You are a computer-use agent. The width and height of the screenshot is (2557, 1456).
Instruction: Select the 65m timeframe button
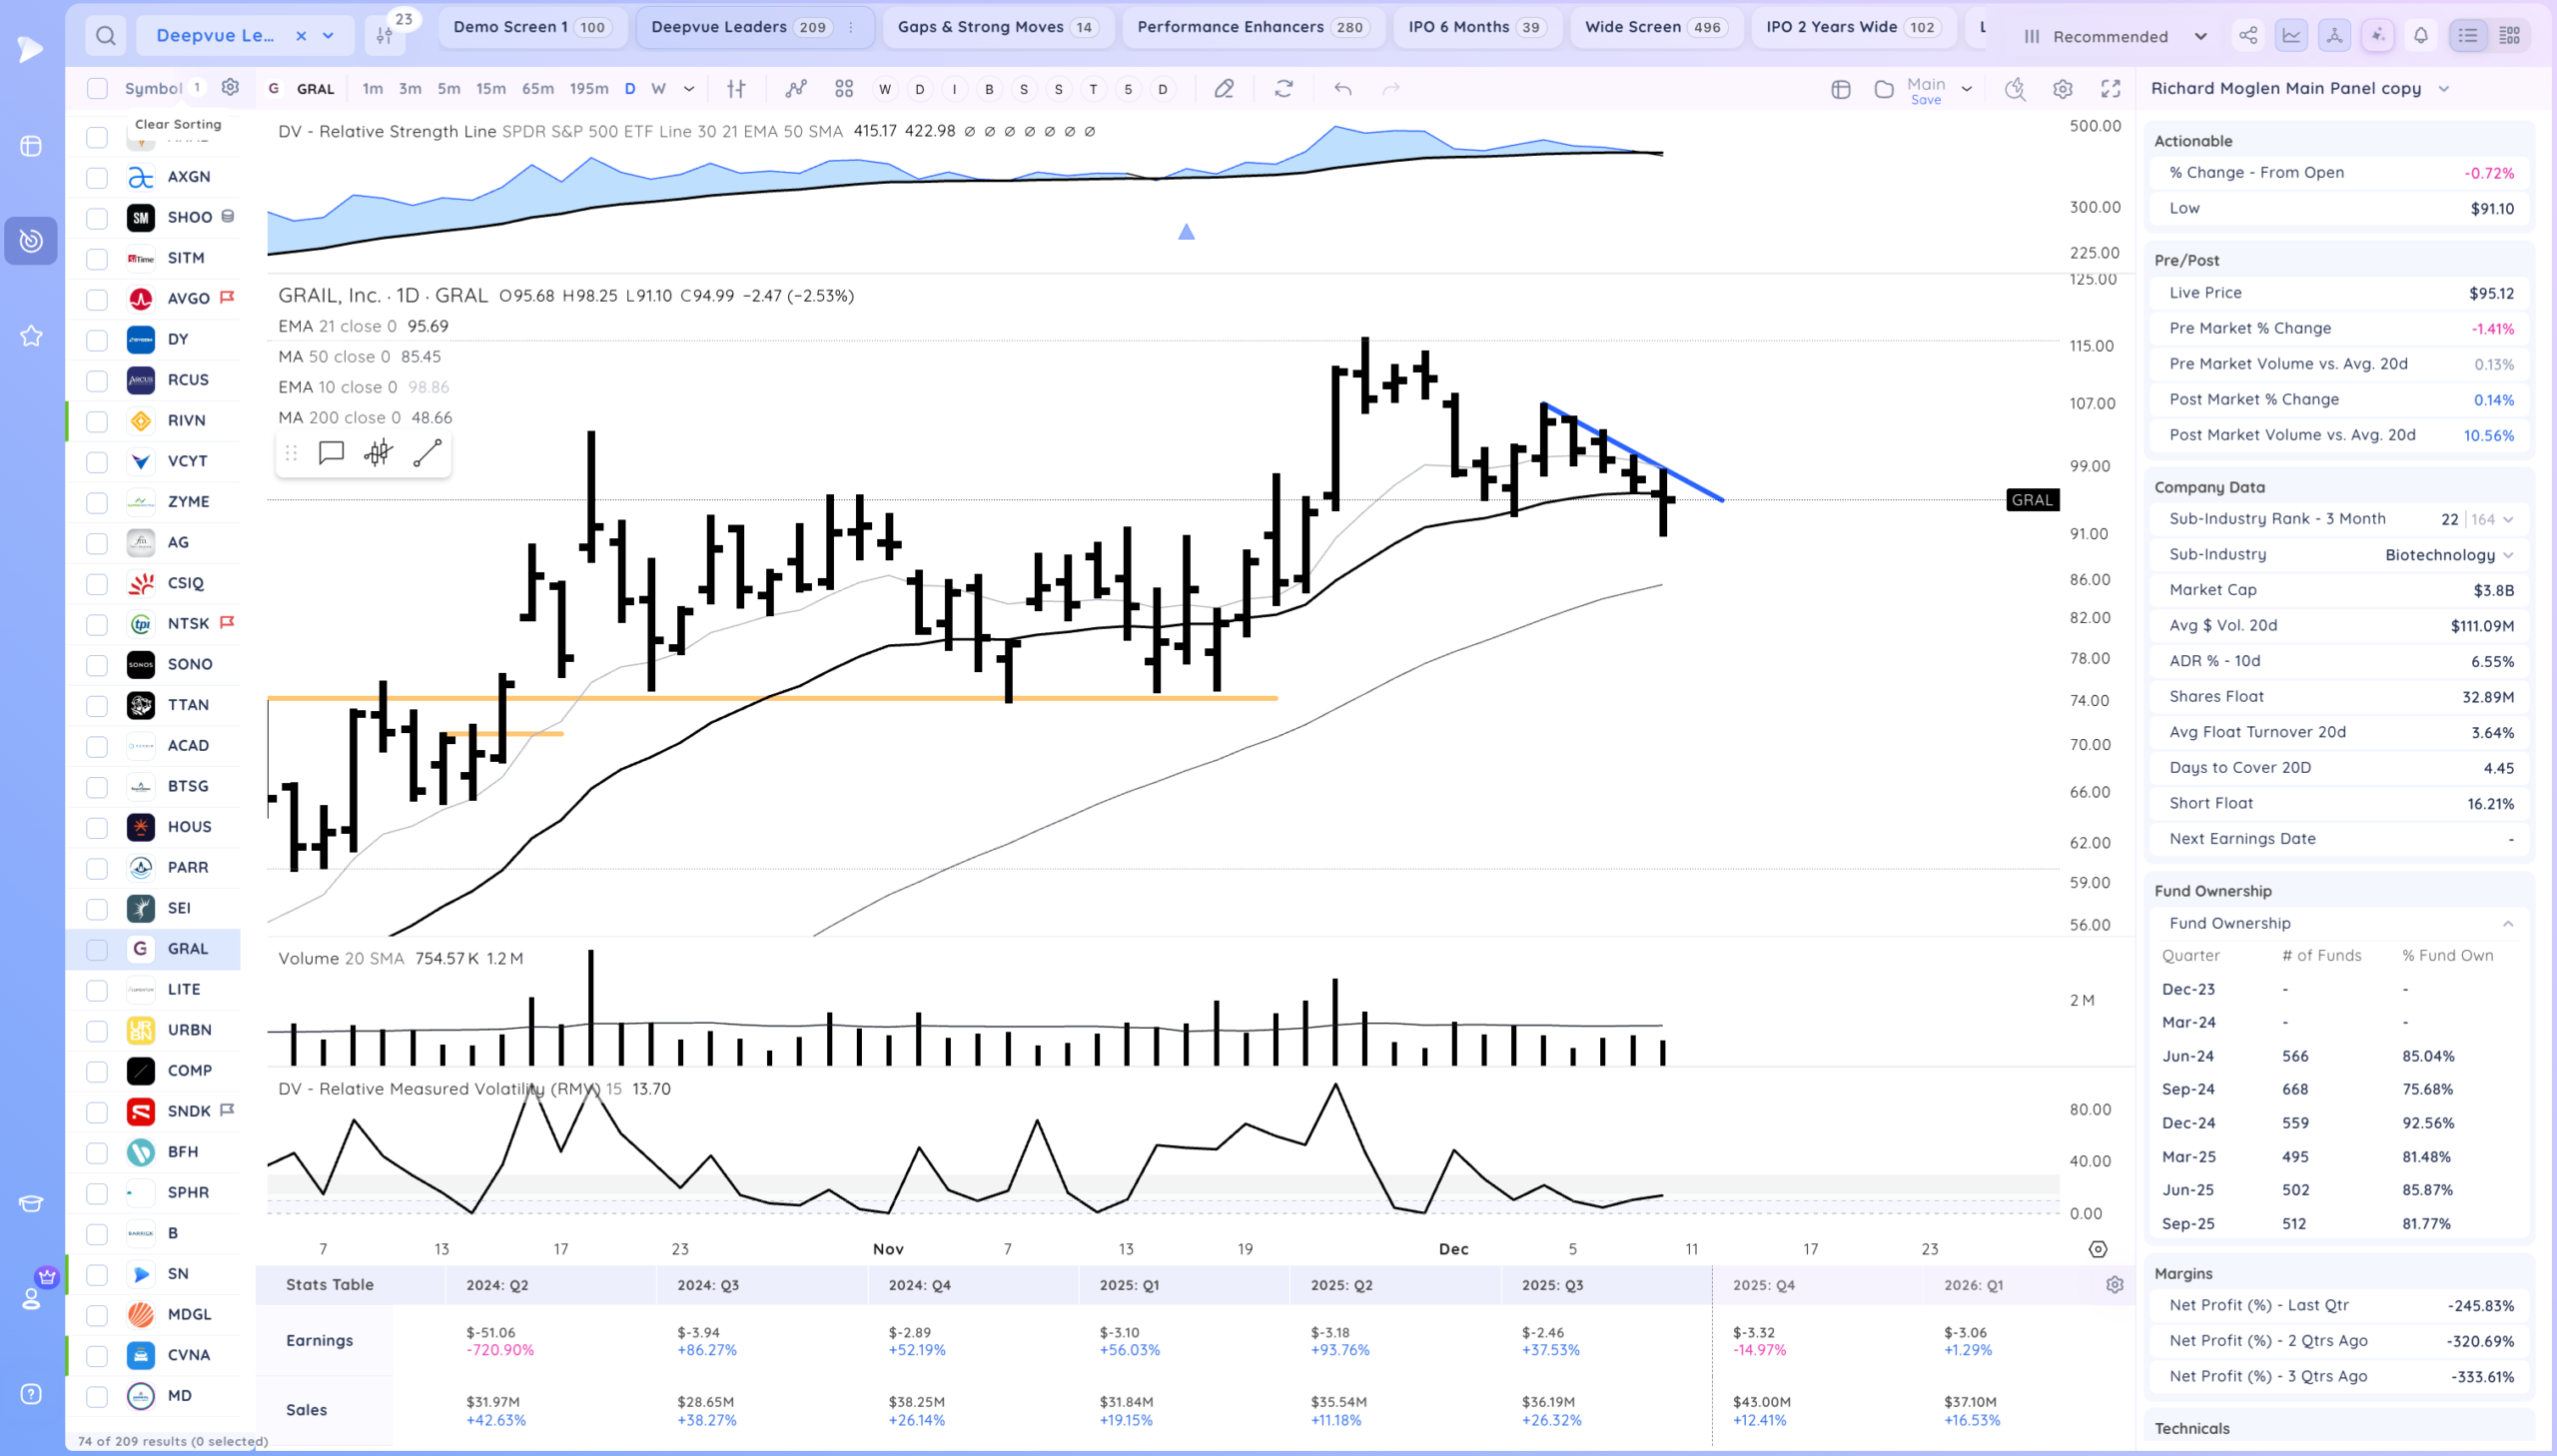(537, 89)
